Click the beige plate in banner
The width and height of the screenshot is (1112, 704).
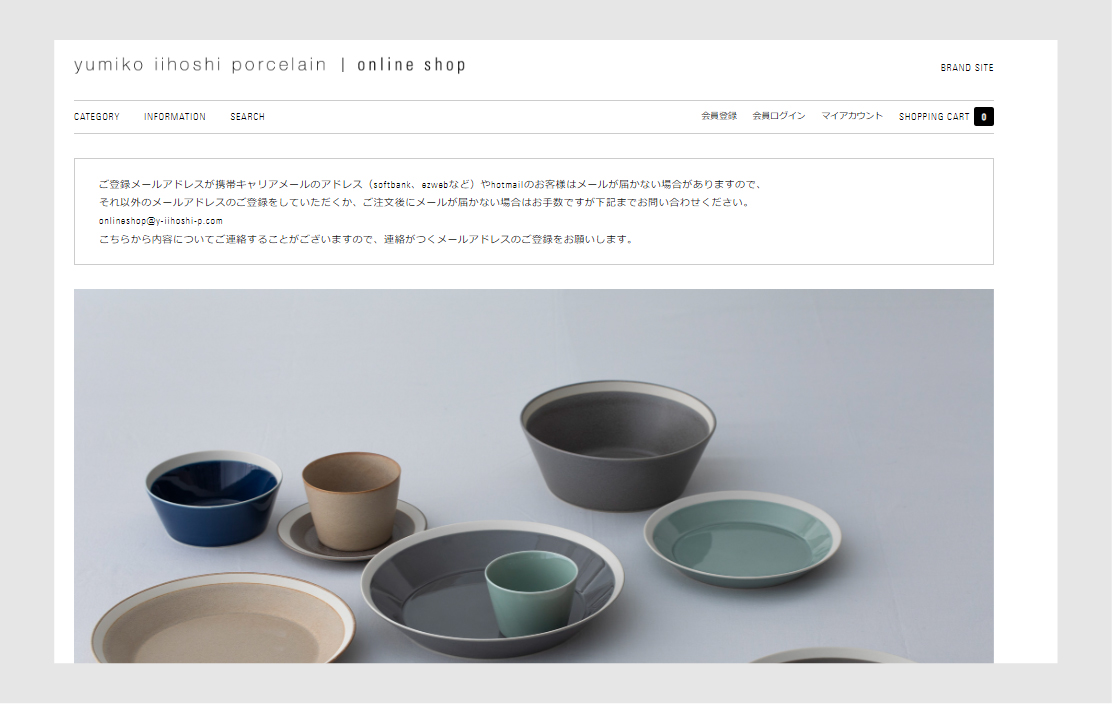pyautogui.click(x=223, y=620)
